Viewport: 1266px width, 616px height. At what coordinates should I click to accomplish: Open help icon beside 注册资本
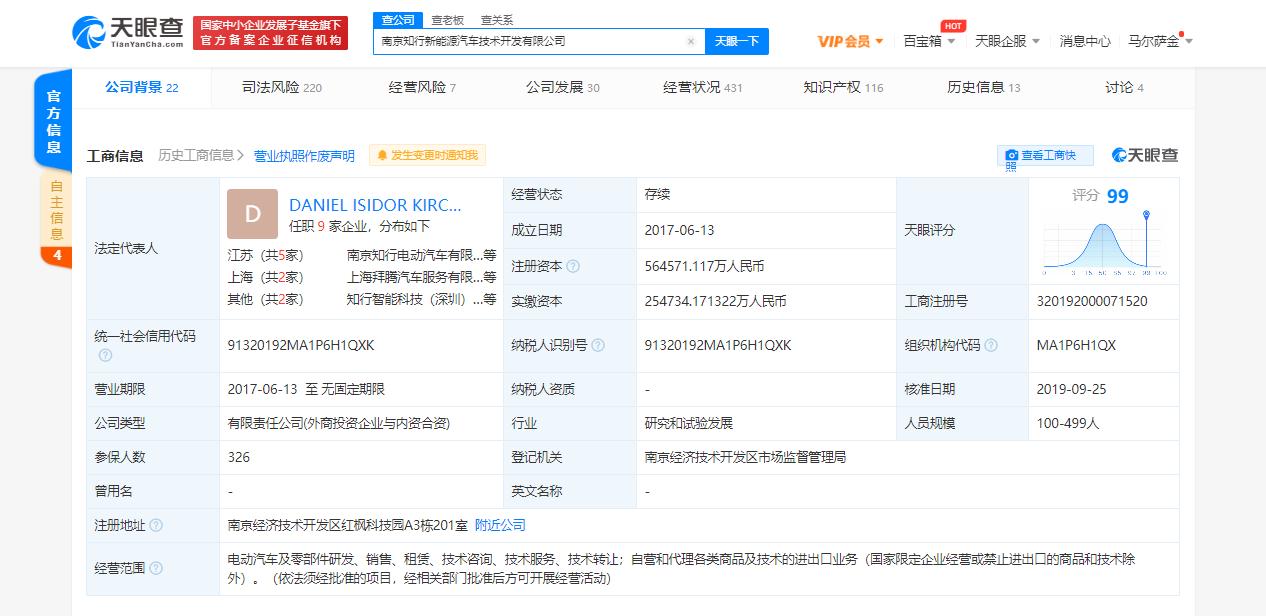point(573,266)
